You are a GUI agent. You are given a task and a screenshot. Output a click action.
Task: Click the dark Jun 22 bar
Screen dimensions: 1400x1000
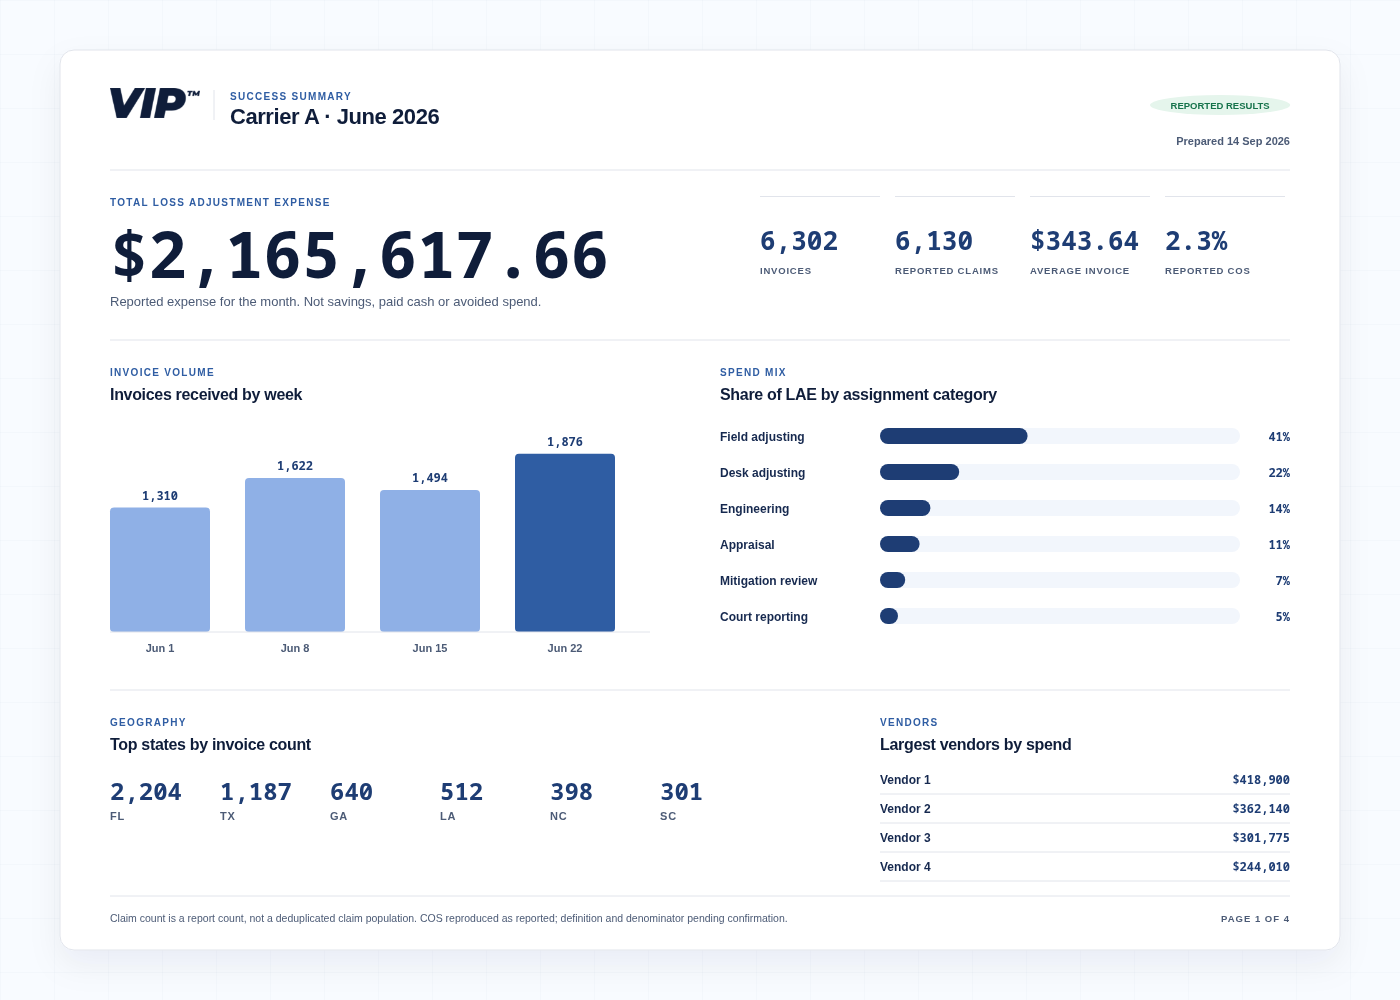point(565,542)
